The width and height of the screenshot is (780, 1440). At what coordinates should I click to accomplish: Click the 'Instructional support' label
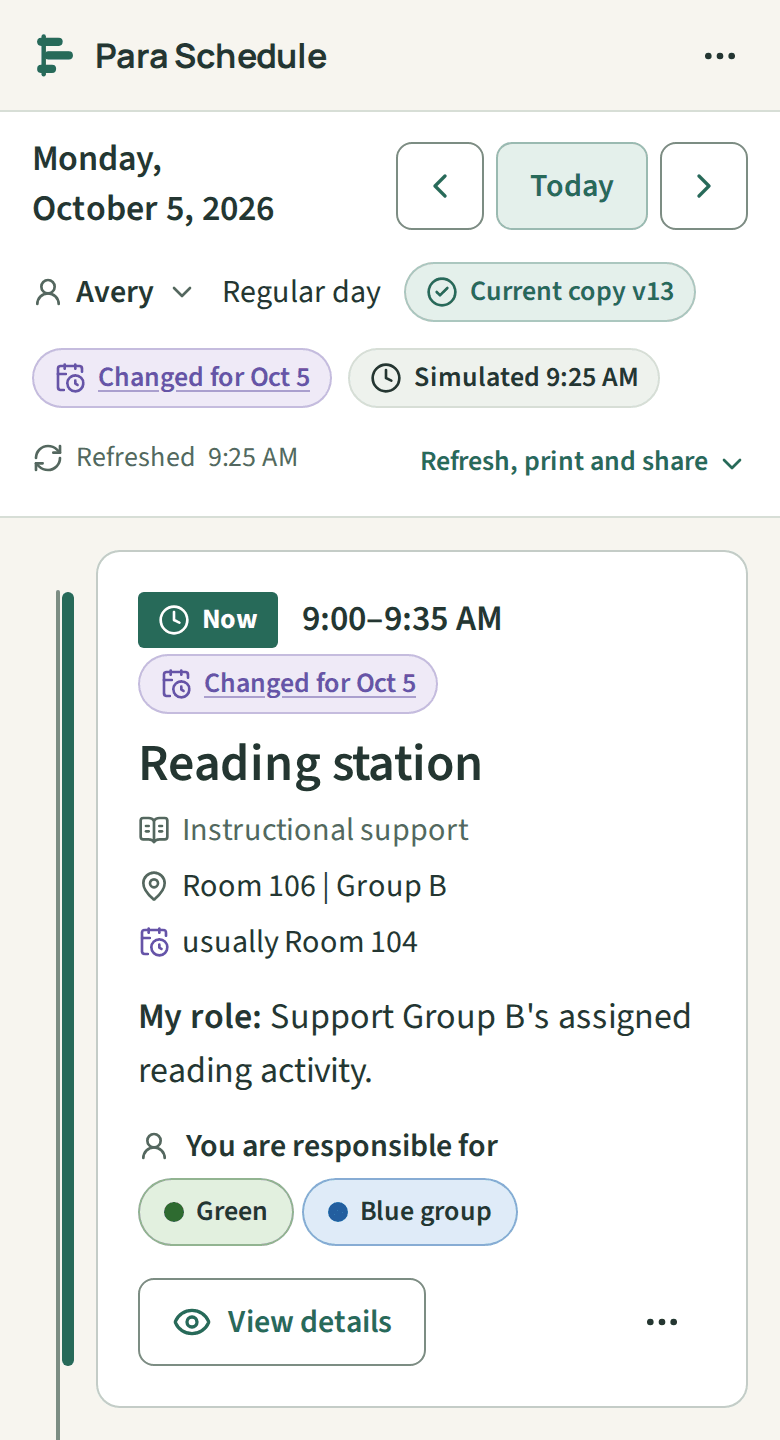325,830
